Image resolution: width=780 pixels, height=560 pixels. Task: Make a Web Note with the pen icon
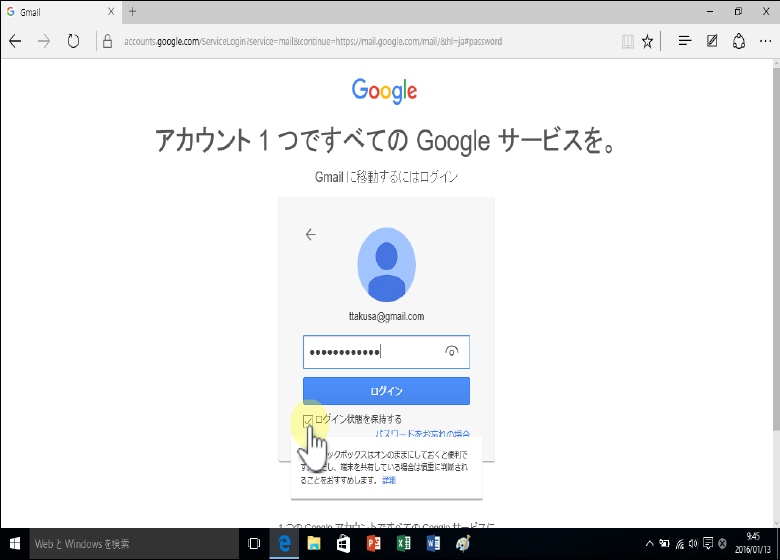point(712,41)
